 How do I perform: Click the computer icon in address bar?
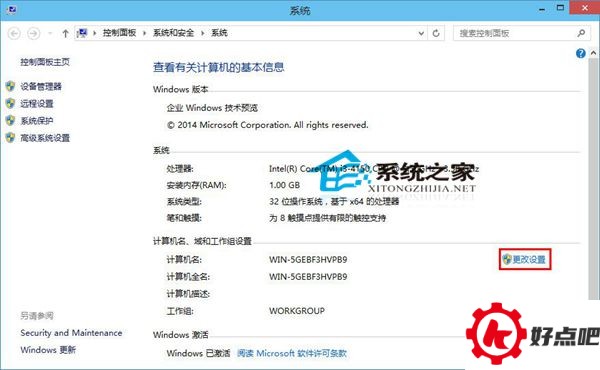coord(82,33)
